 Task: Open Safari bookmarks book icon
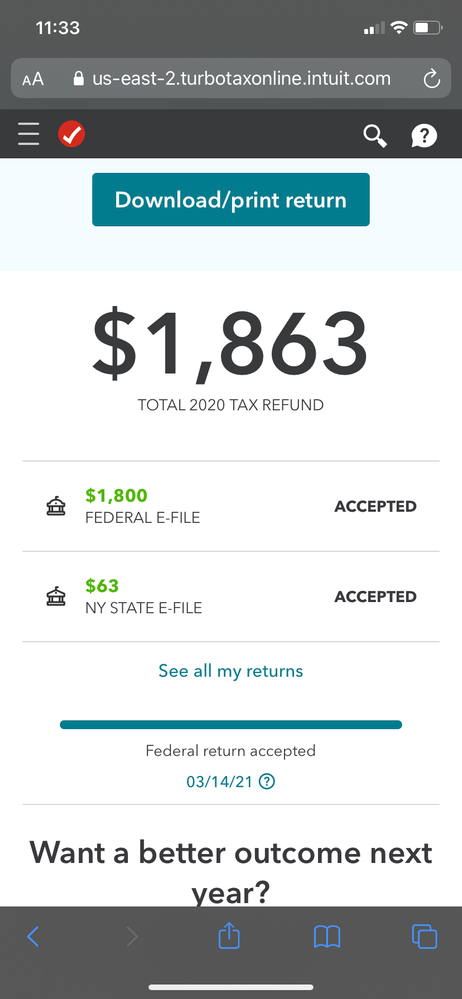click(327, 937)
